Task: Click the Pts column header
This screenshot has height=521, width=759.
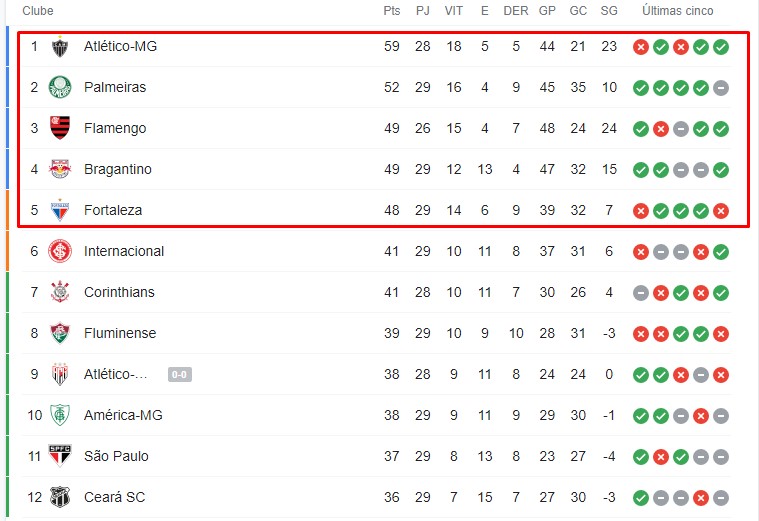Action: tap(391, 11)
